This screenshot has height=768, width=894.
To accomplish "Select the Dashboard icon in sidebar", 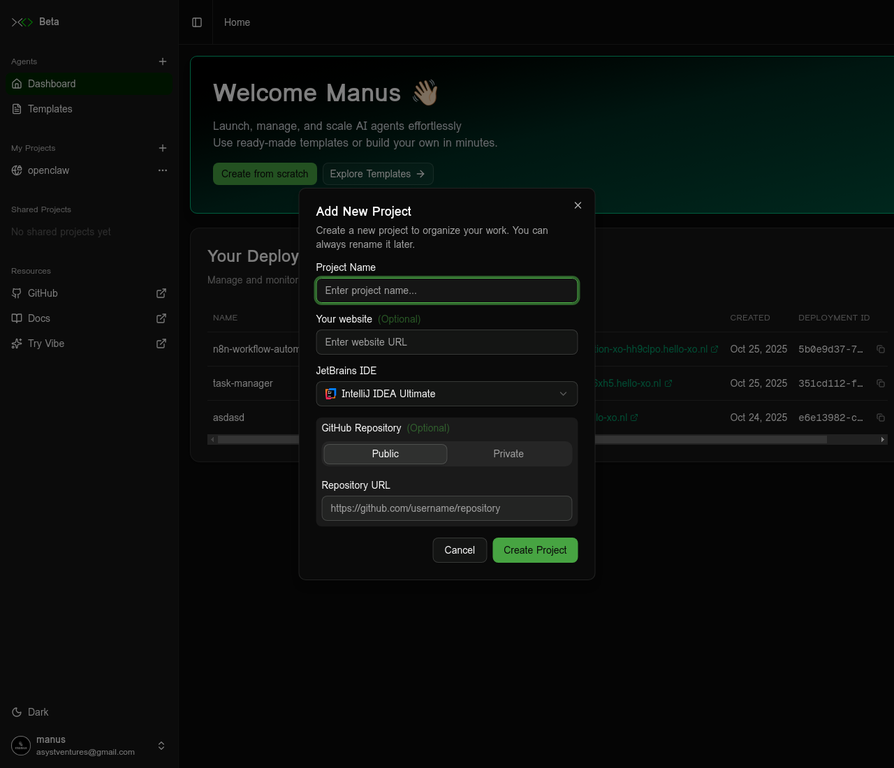I will coord(15,84).
